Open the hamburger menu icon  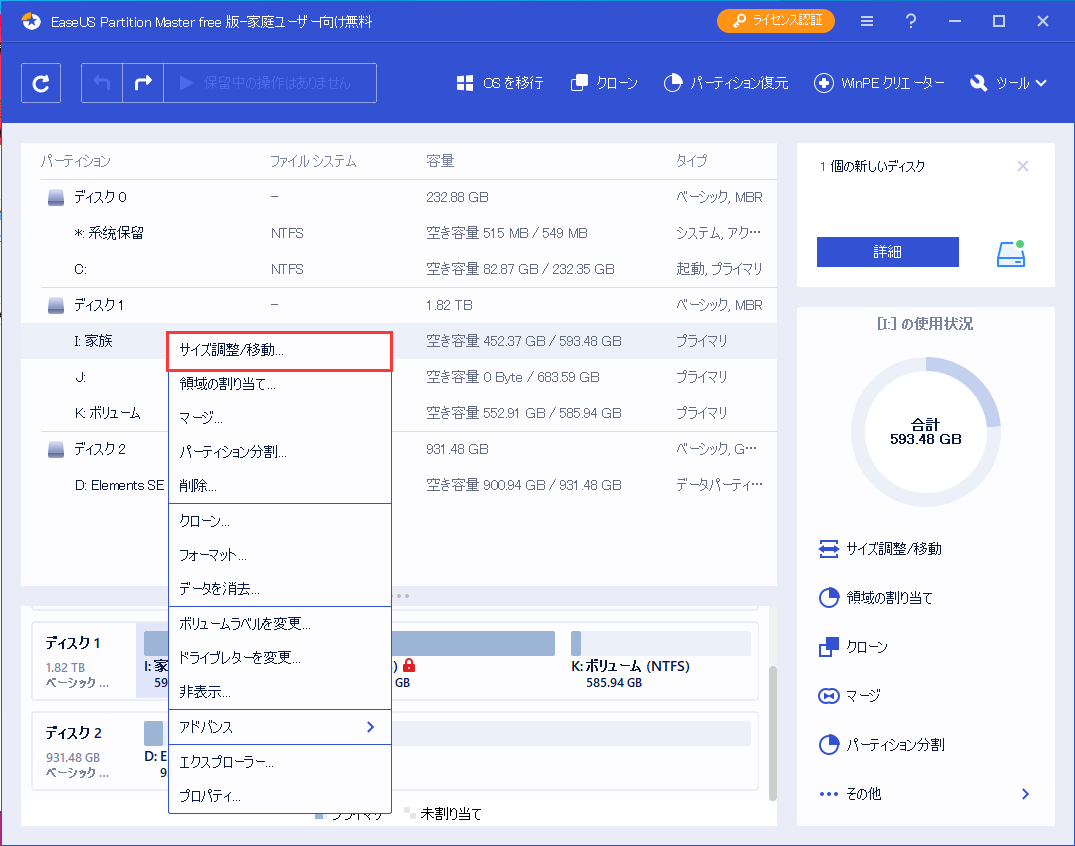[x=867, y=21]
